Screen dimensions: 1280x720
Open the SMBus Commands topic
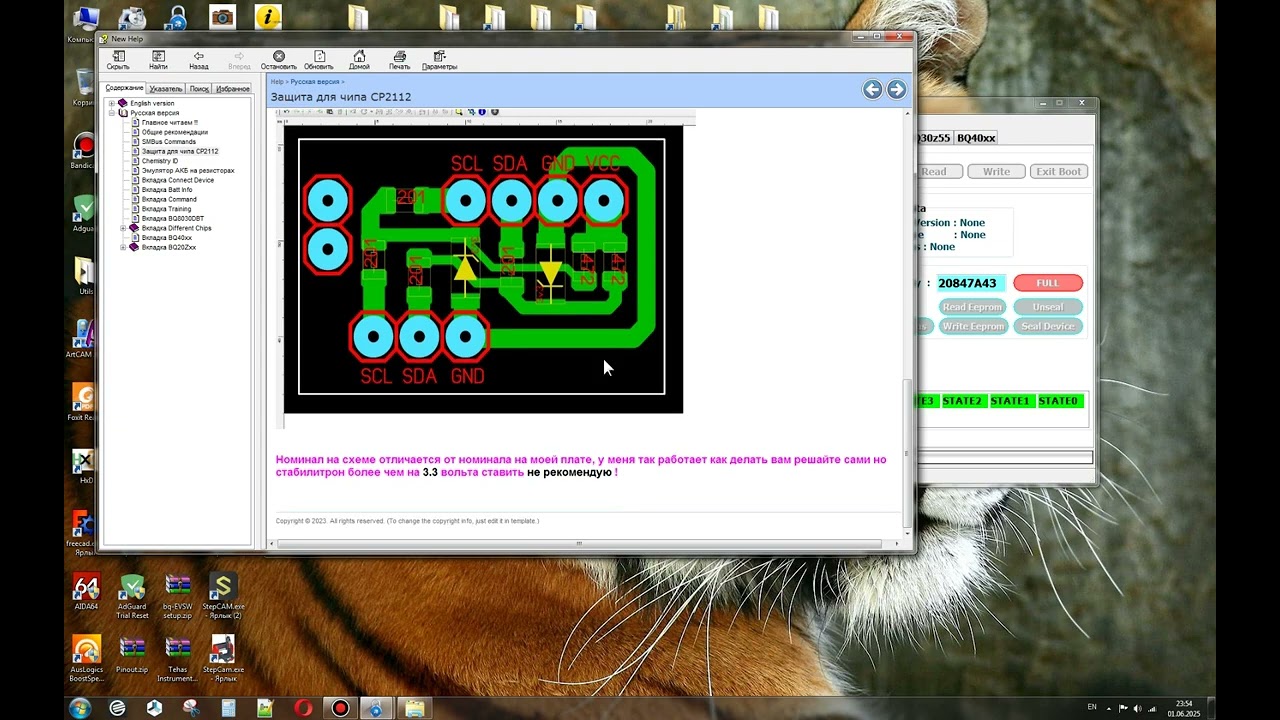pos(168,142)
